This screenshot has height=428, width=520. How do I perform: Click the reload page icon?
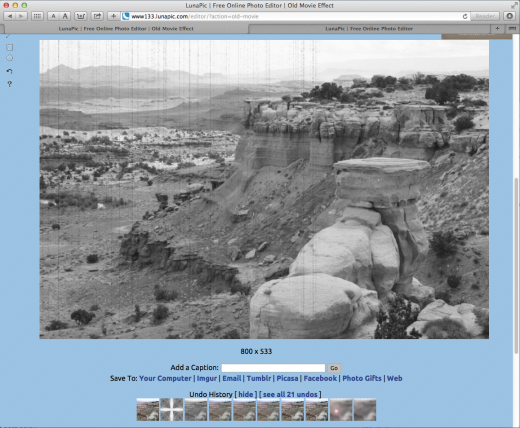[x=465, y=16]
